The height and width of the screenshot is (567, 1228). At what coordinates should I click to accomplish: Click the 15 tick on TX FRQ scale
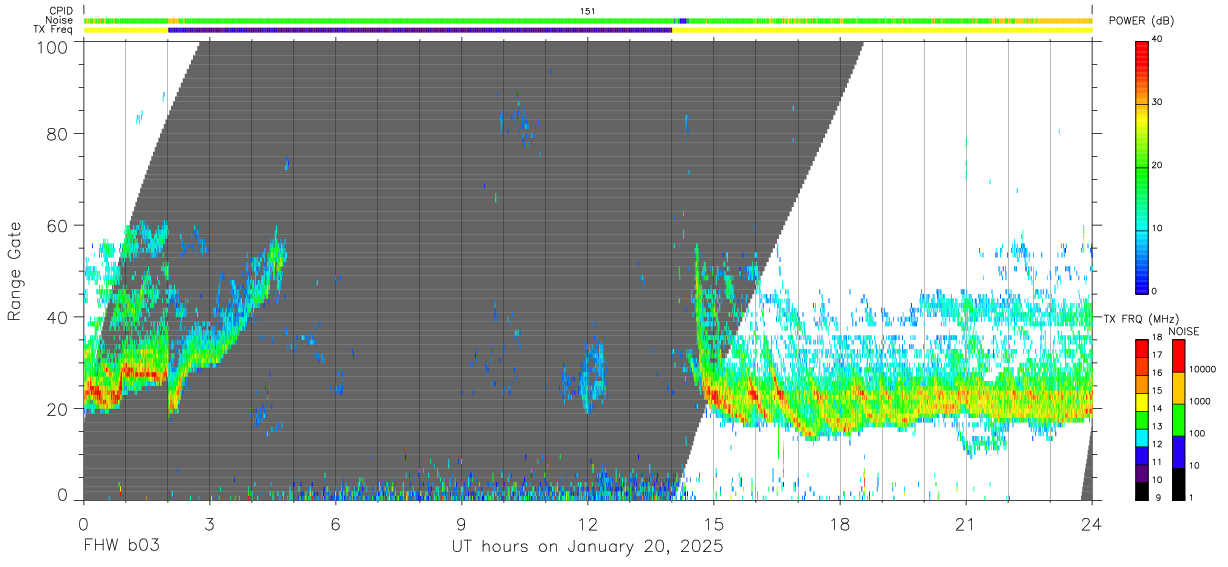point(1158,391)
